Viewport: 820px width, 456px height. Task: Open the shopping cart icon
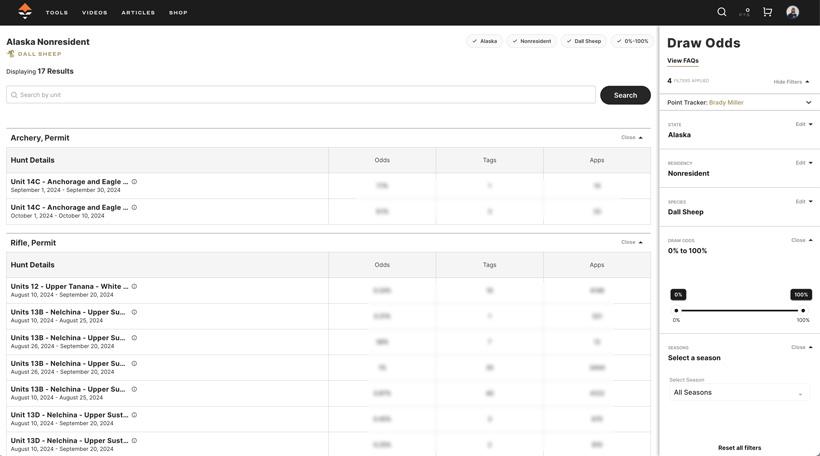(x=767, y=12)
